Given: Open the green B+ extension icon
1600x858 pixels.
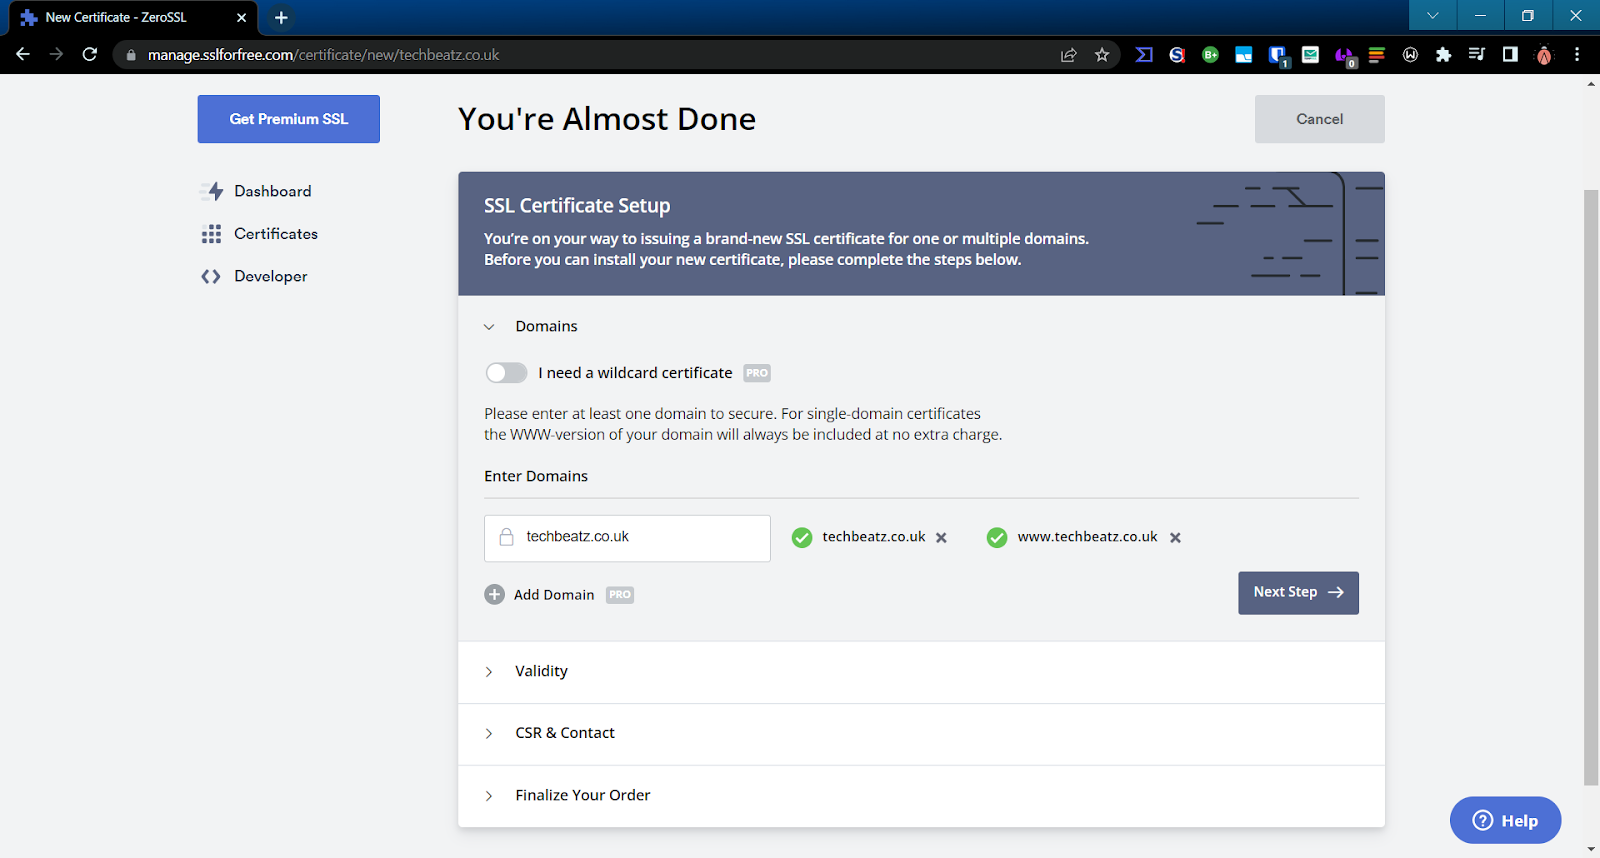Looking at the screenshot, I should pos(1210,55).
